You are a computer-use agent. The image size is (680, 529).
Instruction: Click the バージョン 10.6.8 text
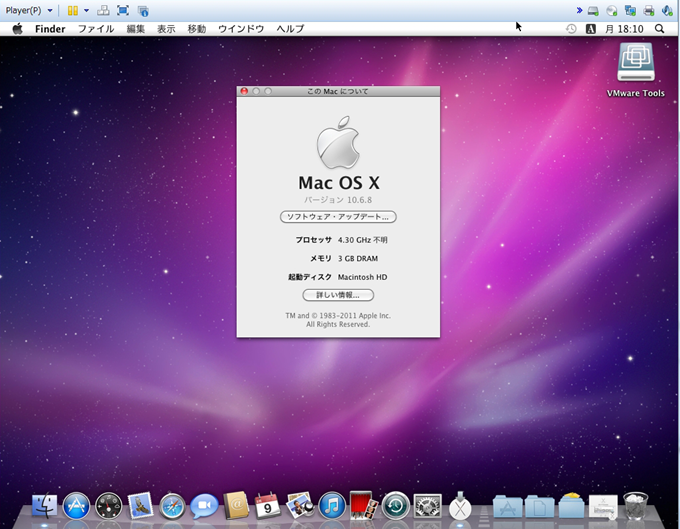338,200
